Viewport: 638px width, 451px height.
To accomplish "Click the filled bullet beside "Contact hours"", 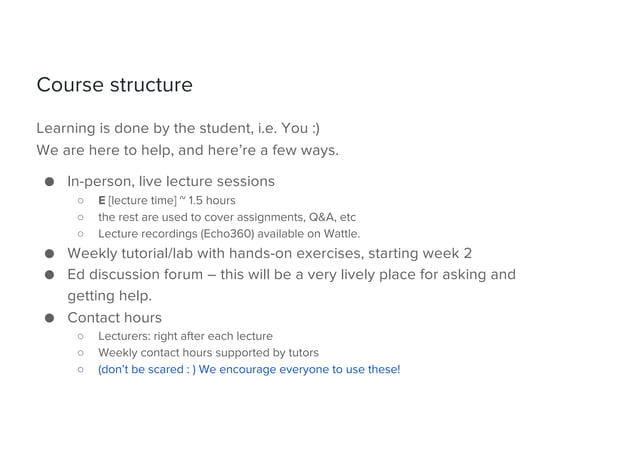I will tap(48, 319).
